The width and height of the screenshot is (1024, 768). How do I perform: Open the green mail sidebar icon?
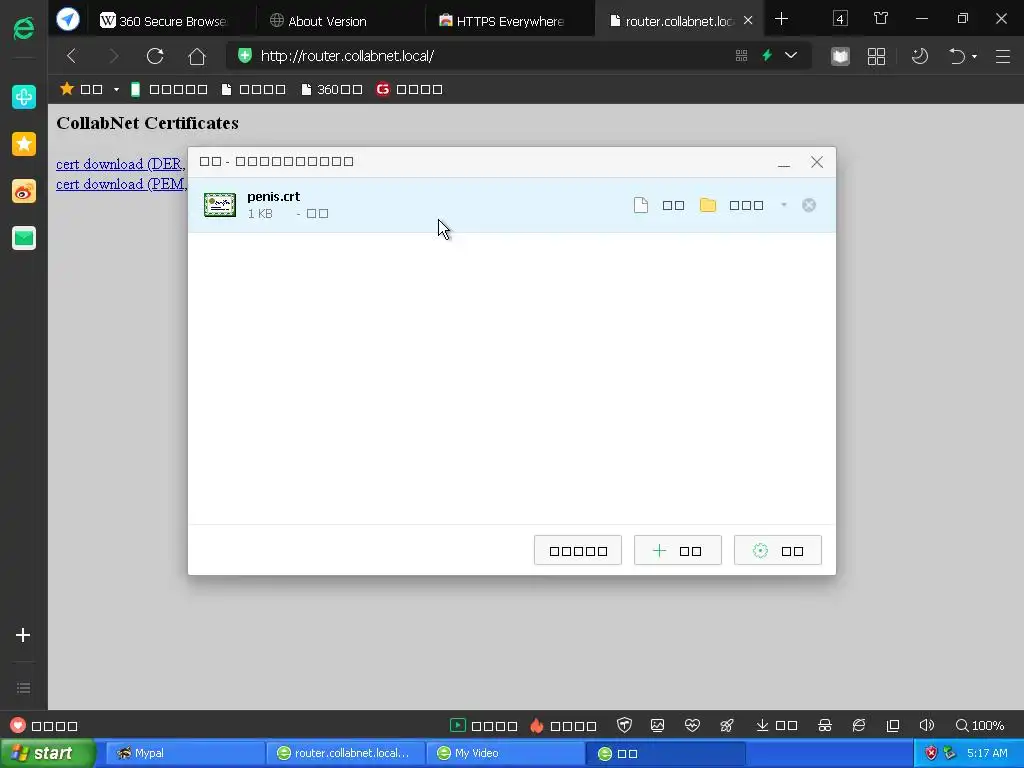tap(24, 238)
